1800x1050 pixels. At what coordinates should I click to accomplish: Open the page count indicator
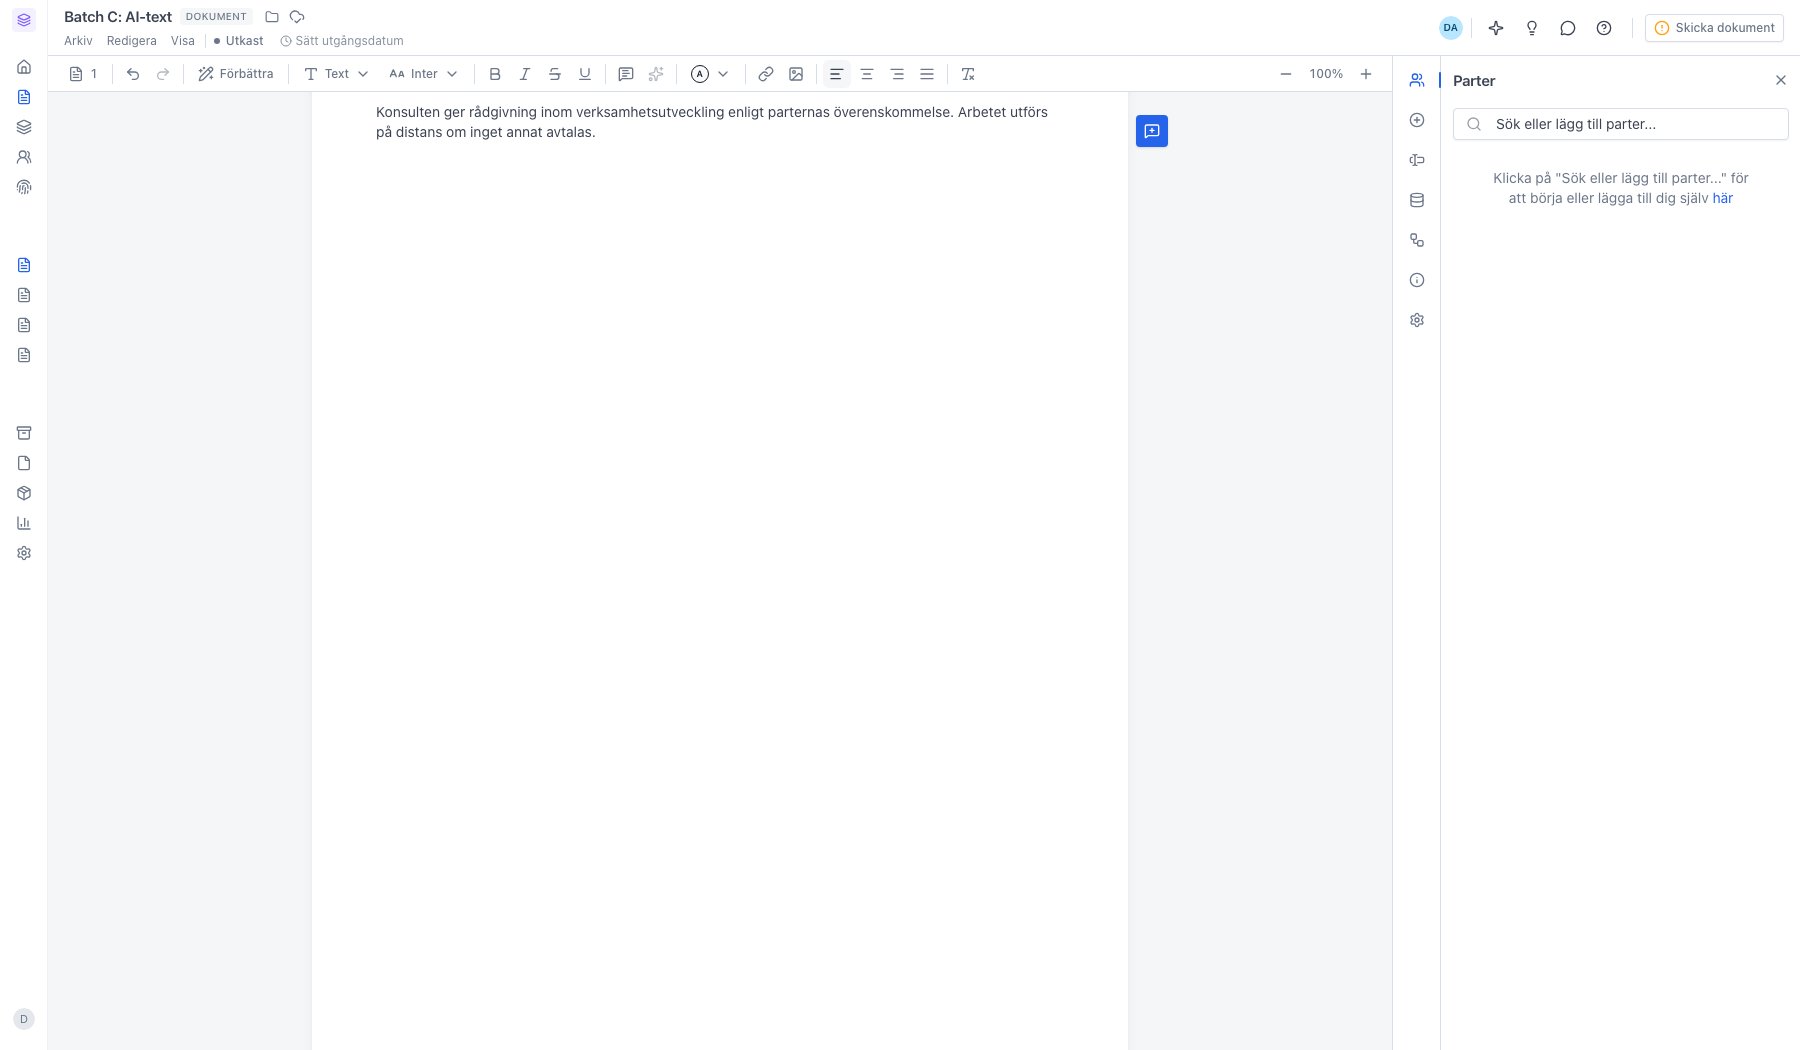click(x=84, y=74)
